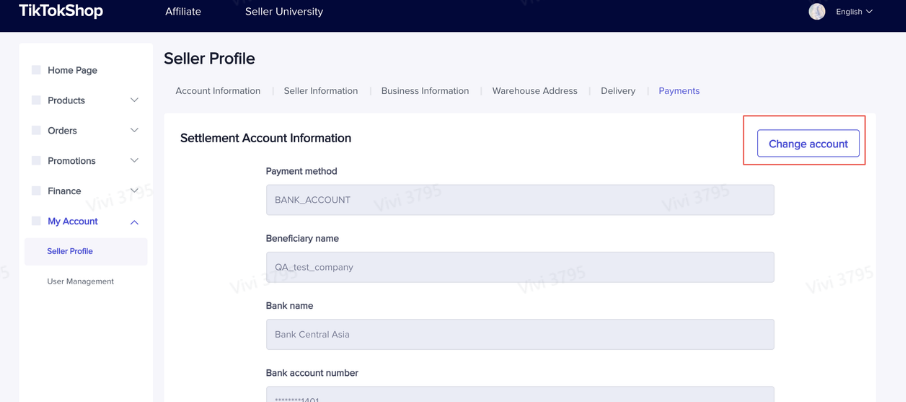Screen dimensions: 906x402
Task: Click the Home Page sidebar icon
Action: pos(37,70)
